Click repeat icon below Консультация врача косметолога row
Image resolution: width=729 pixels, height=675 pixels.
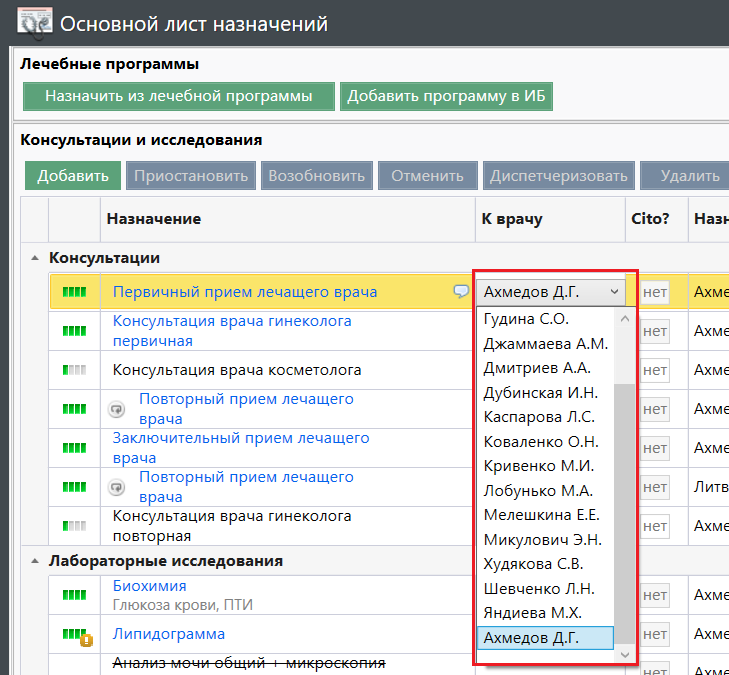click(117, 409)
